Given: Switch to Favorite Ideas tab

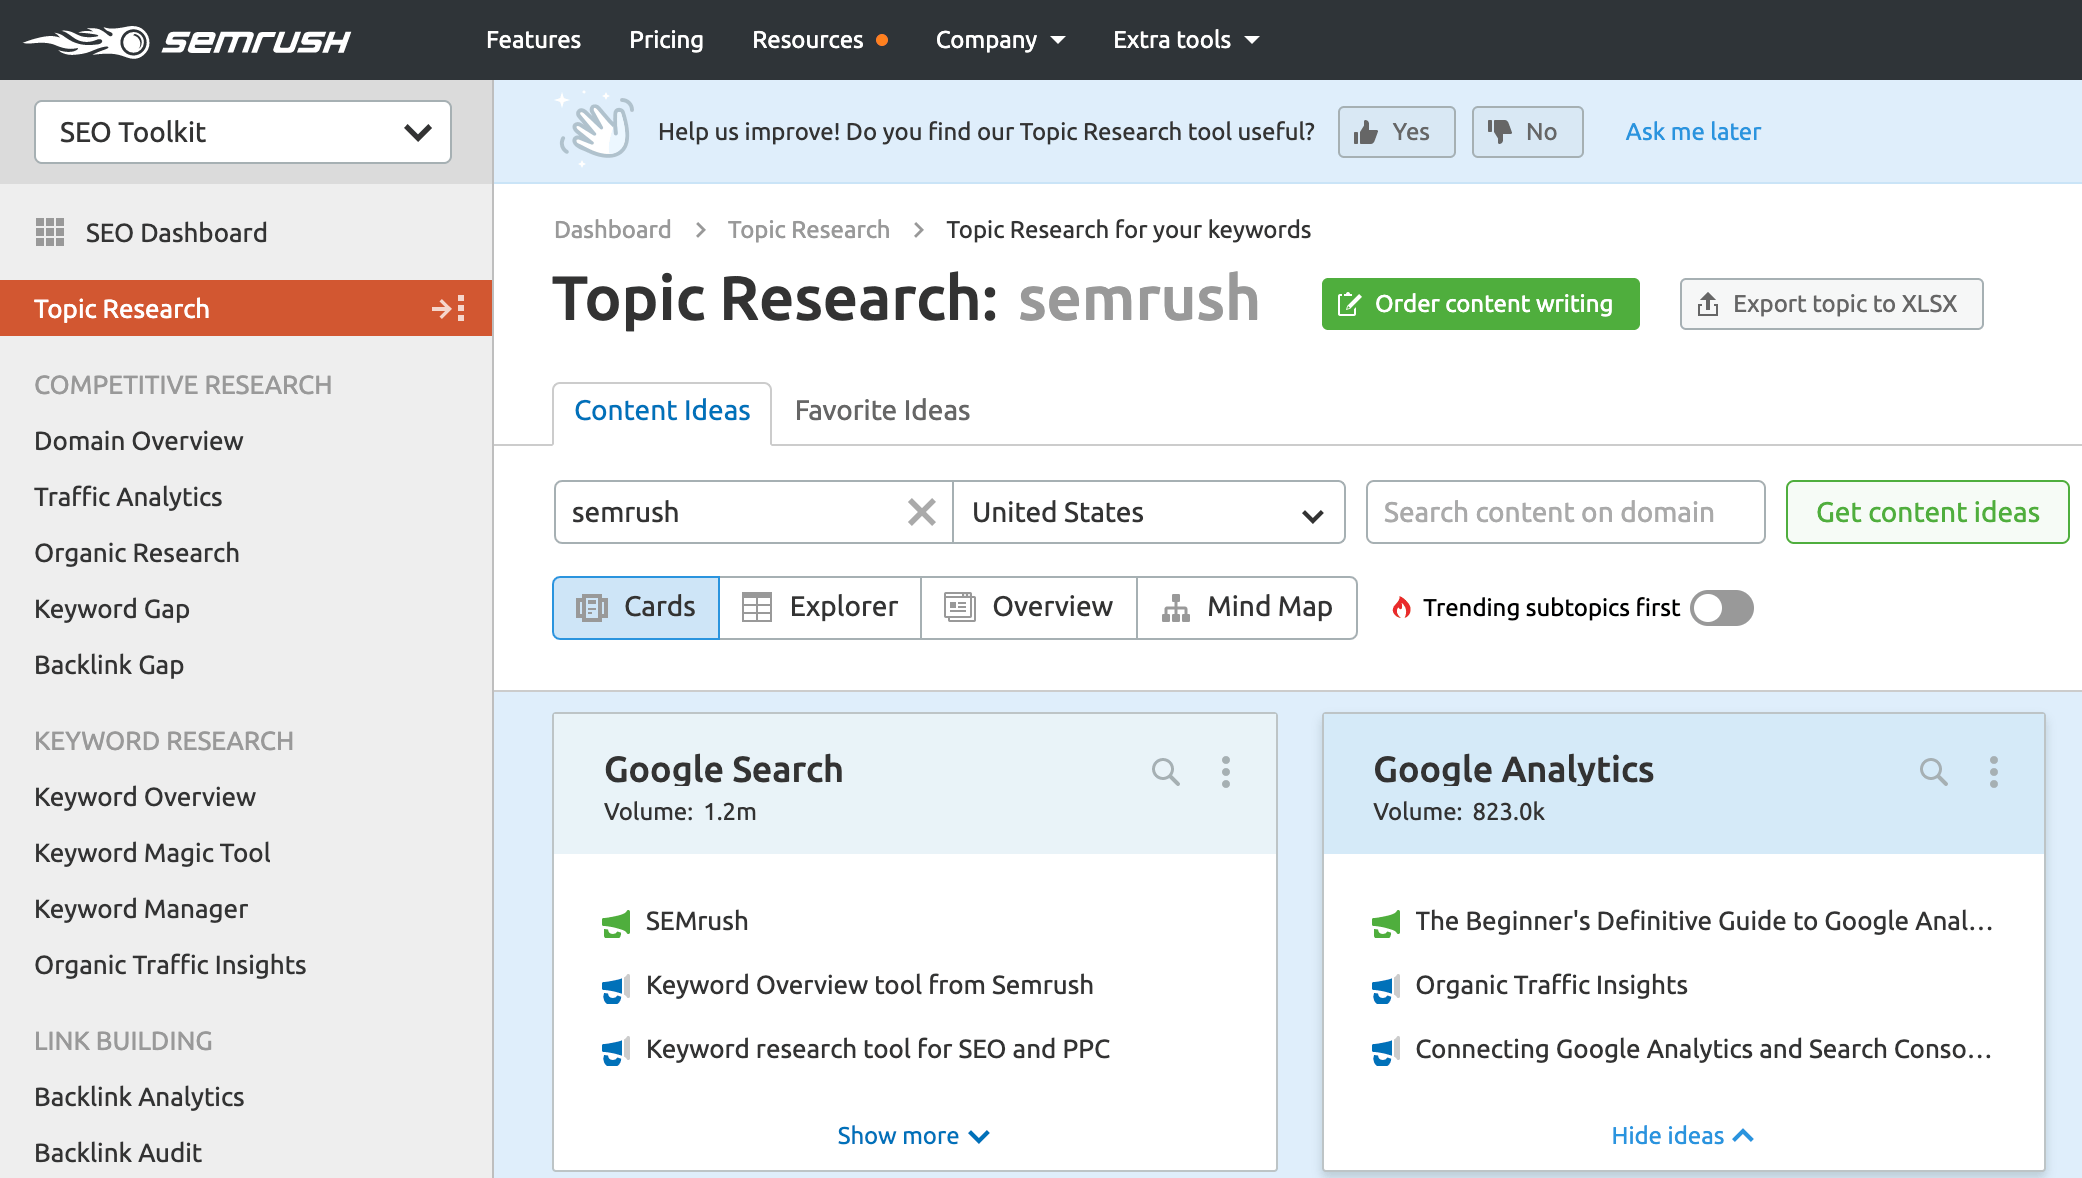Looking at the screenshot, I should click(x=882, y=411).
